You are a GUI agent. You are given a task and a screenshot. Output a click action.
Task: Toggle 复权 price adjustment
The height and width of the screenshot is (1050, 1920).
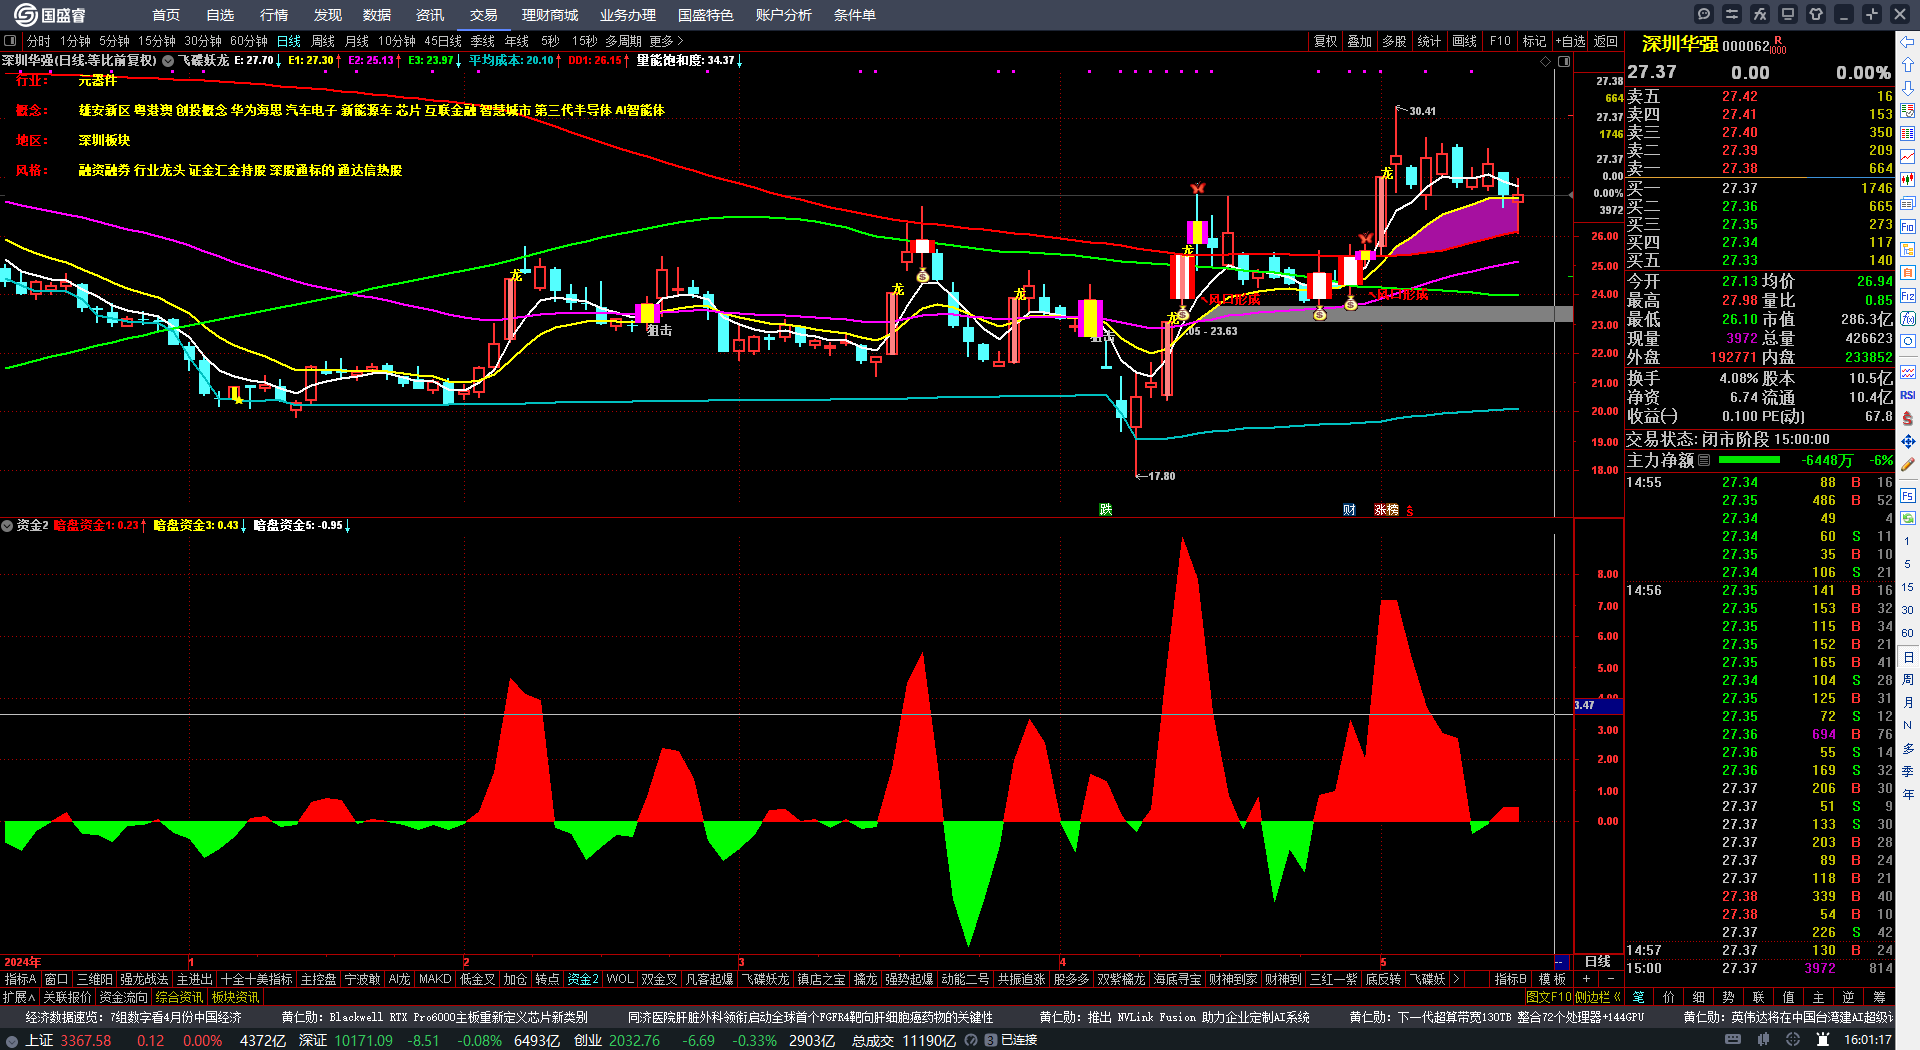click(x=1325, y=41)
